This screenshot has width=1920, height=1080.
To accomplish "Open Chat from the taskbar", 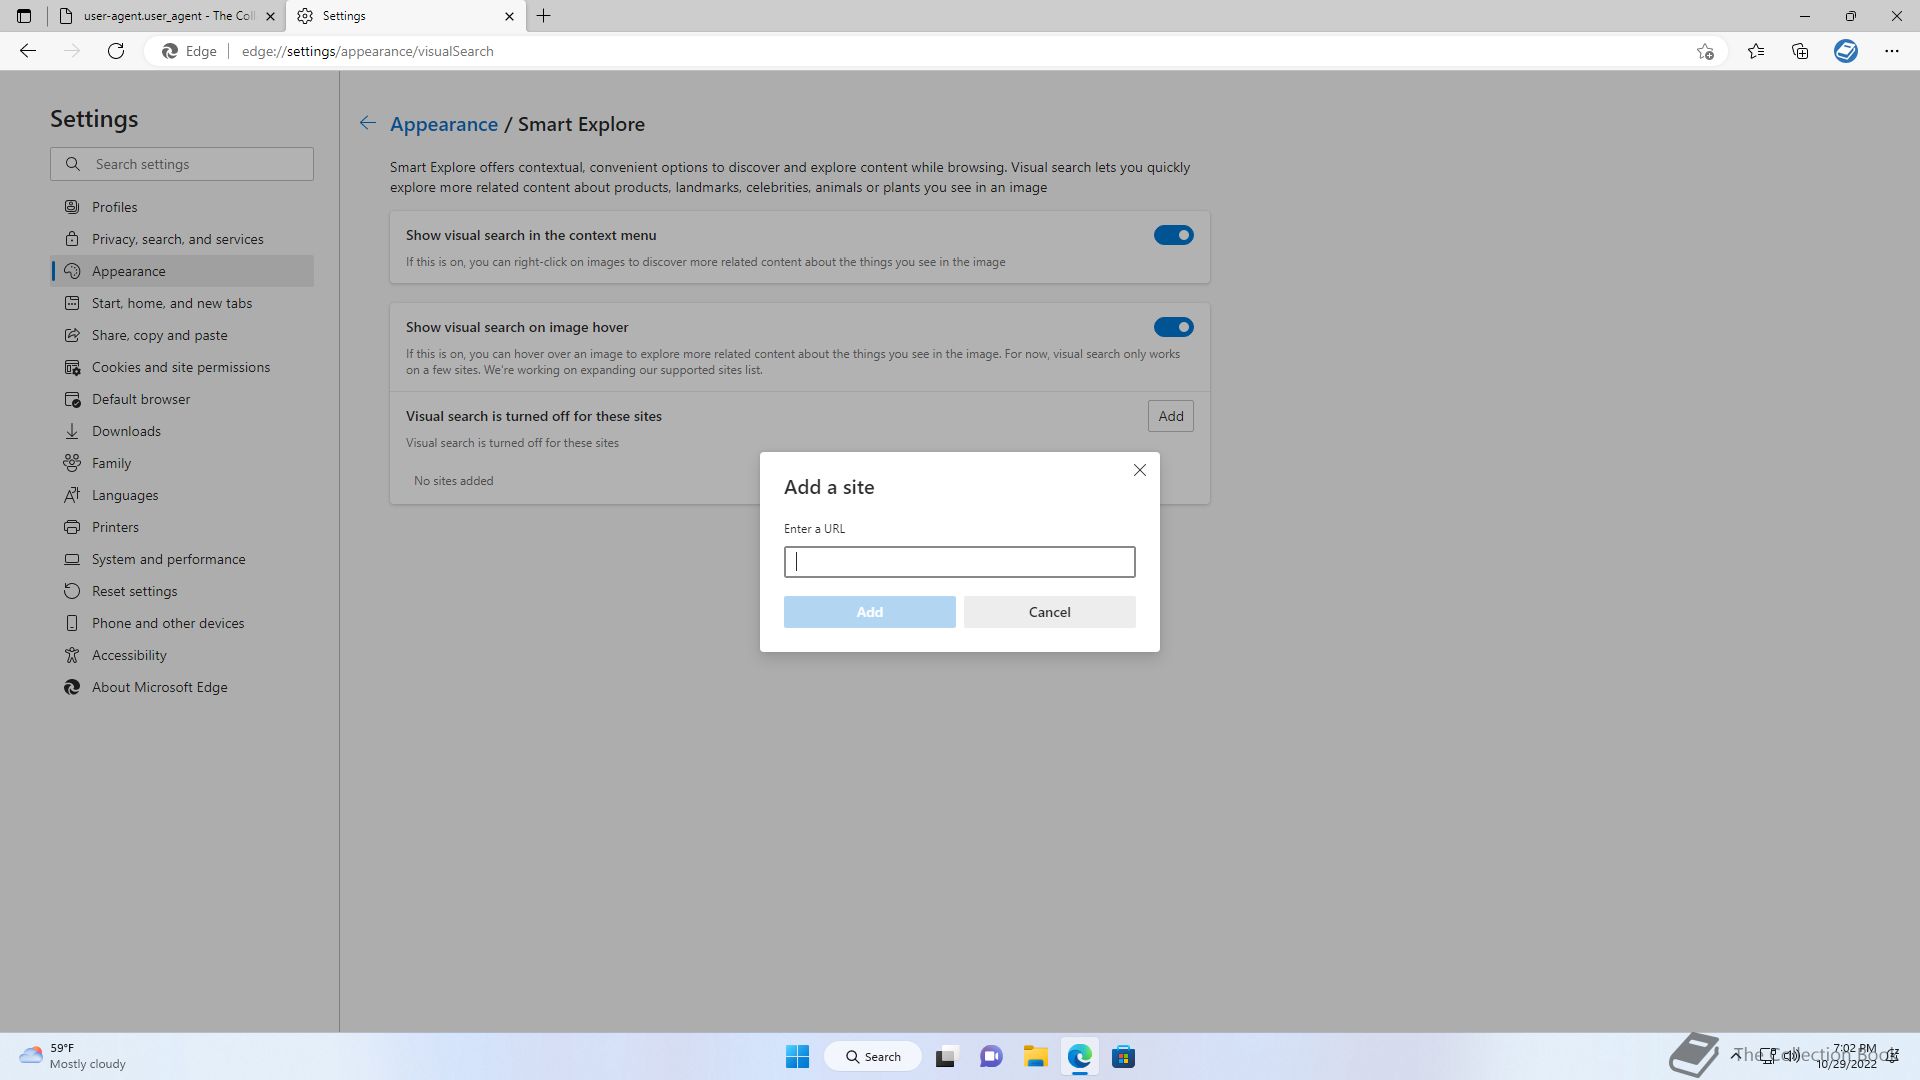I will 991,1057.
